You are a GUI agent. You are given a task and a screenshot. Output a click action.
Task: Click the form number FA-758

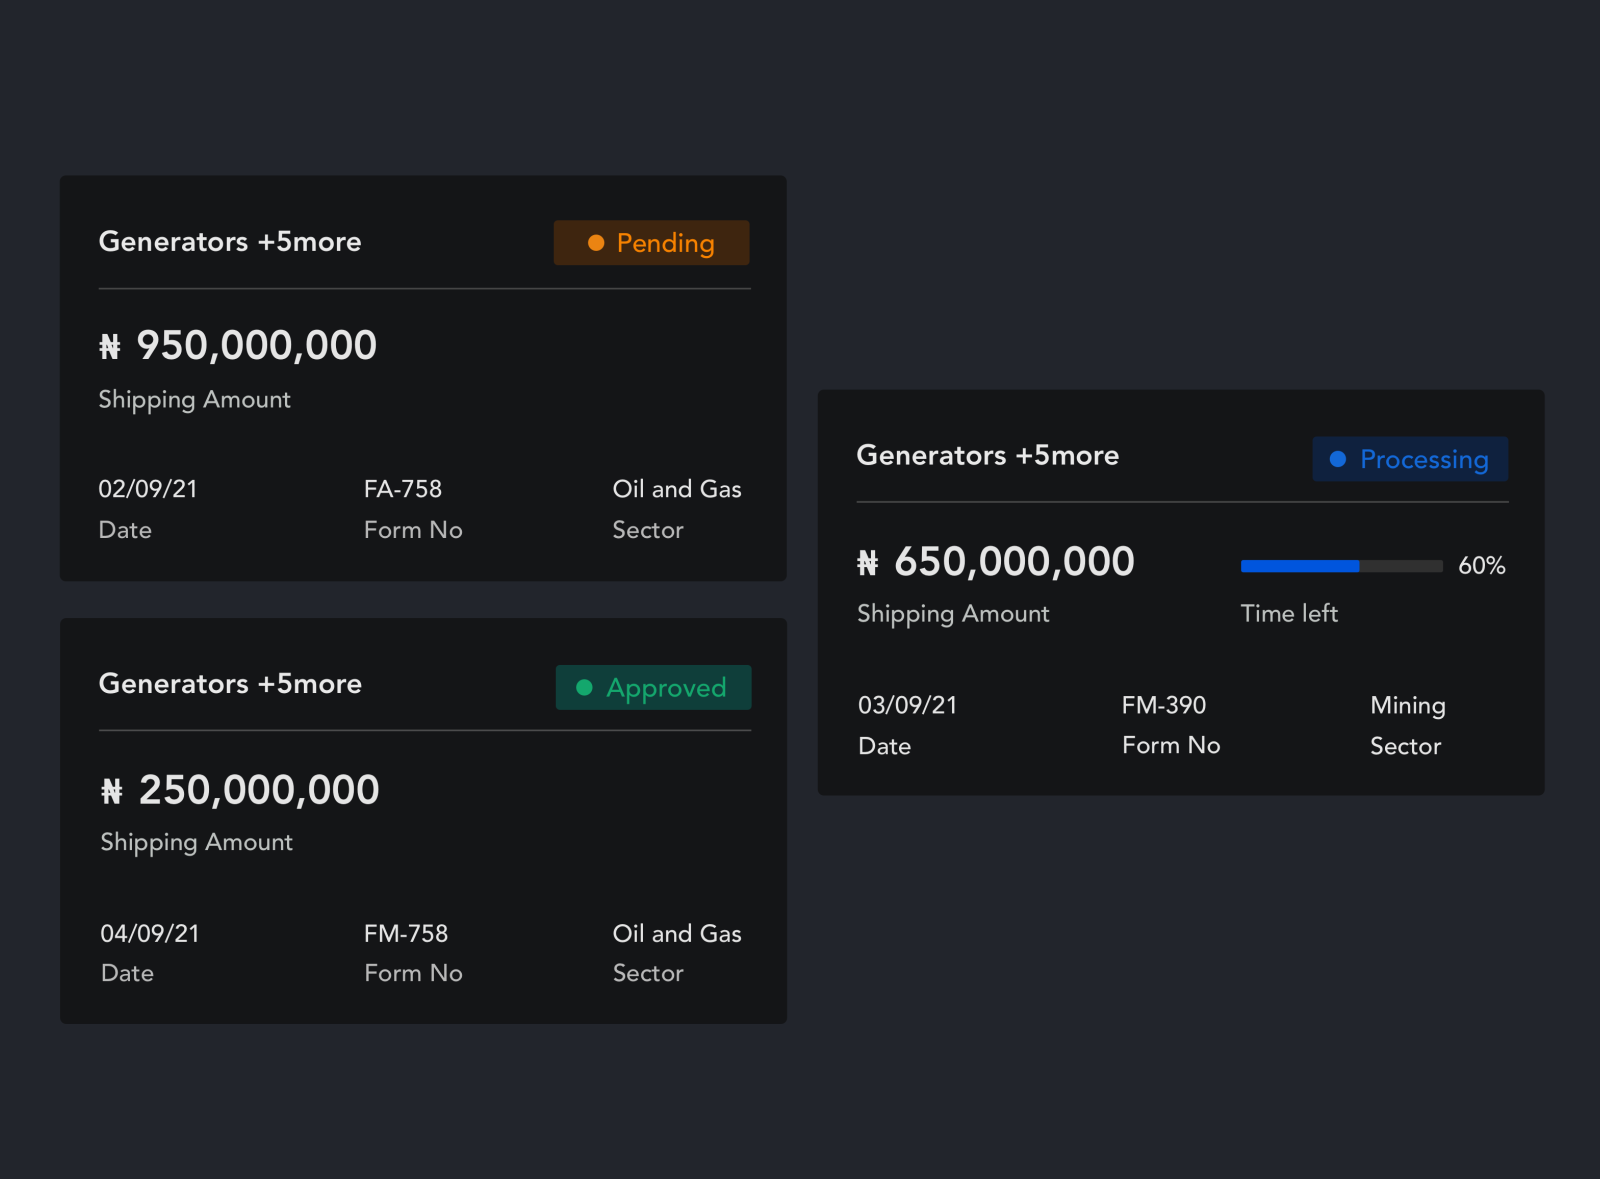tap(404, 489)
